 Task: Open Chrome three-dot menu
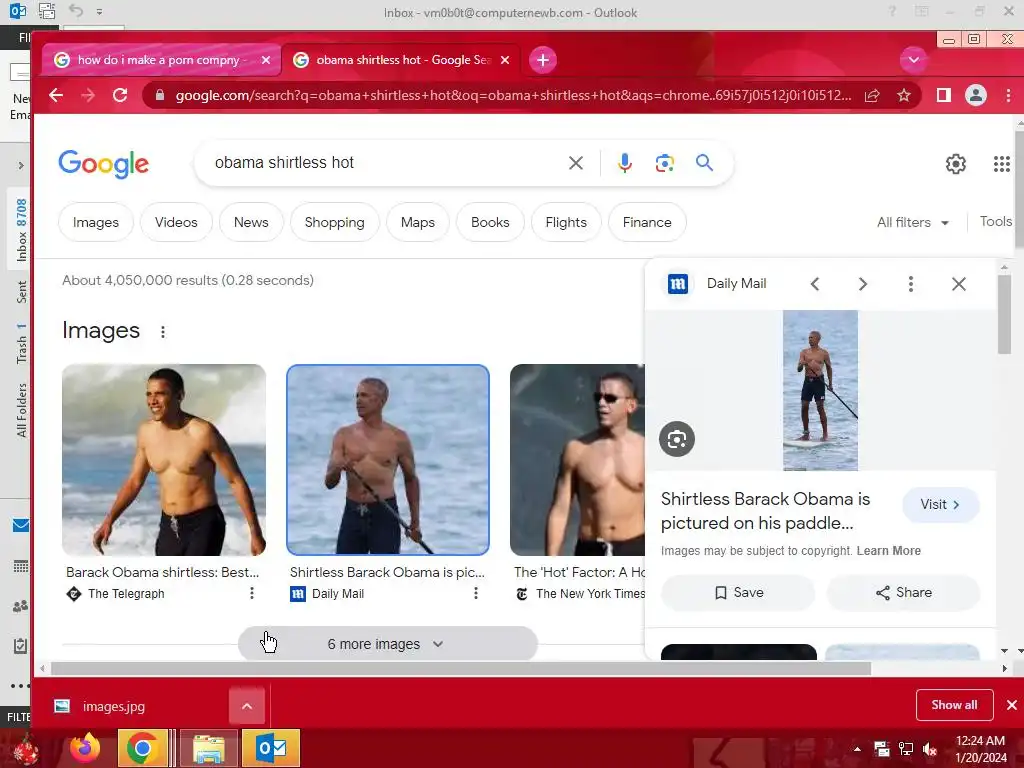(x=1008, y=95)
